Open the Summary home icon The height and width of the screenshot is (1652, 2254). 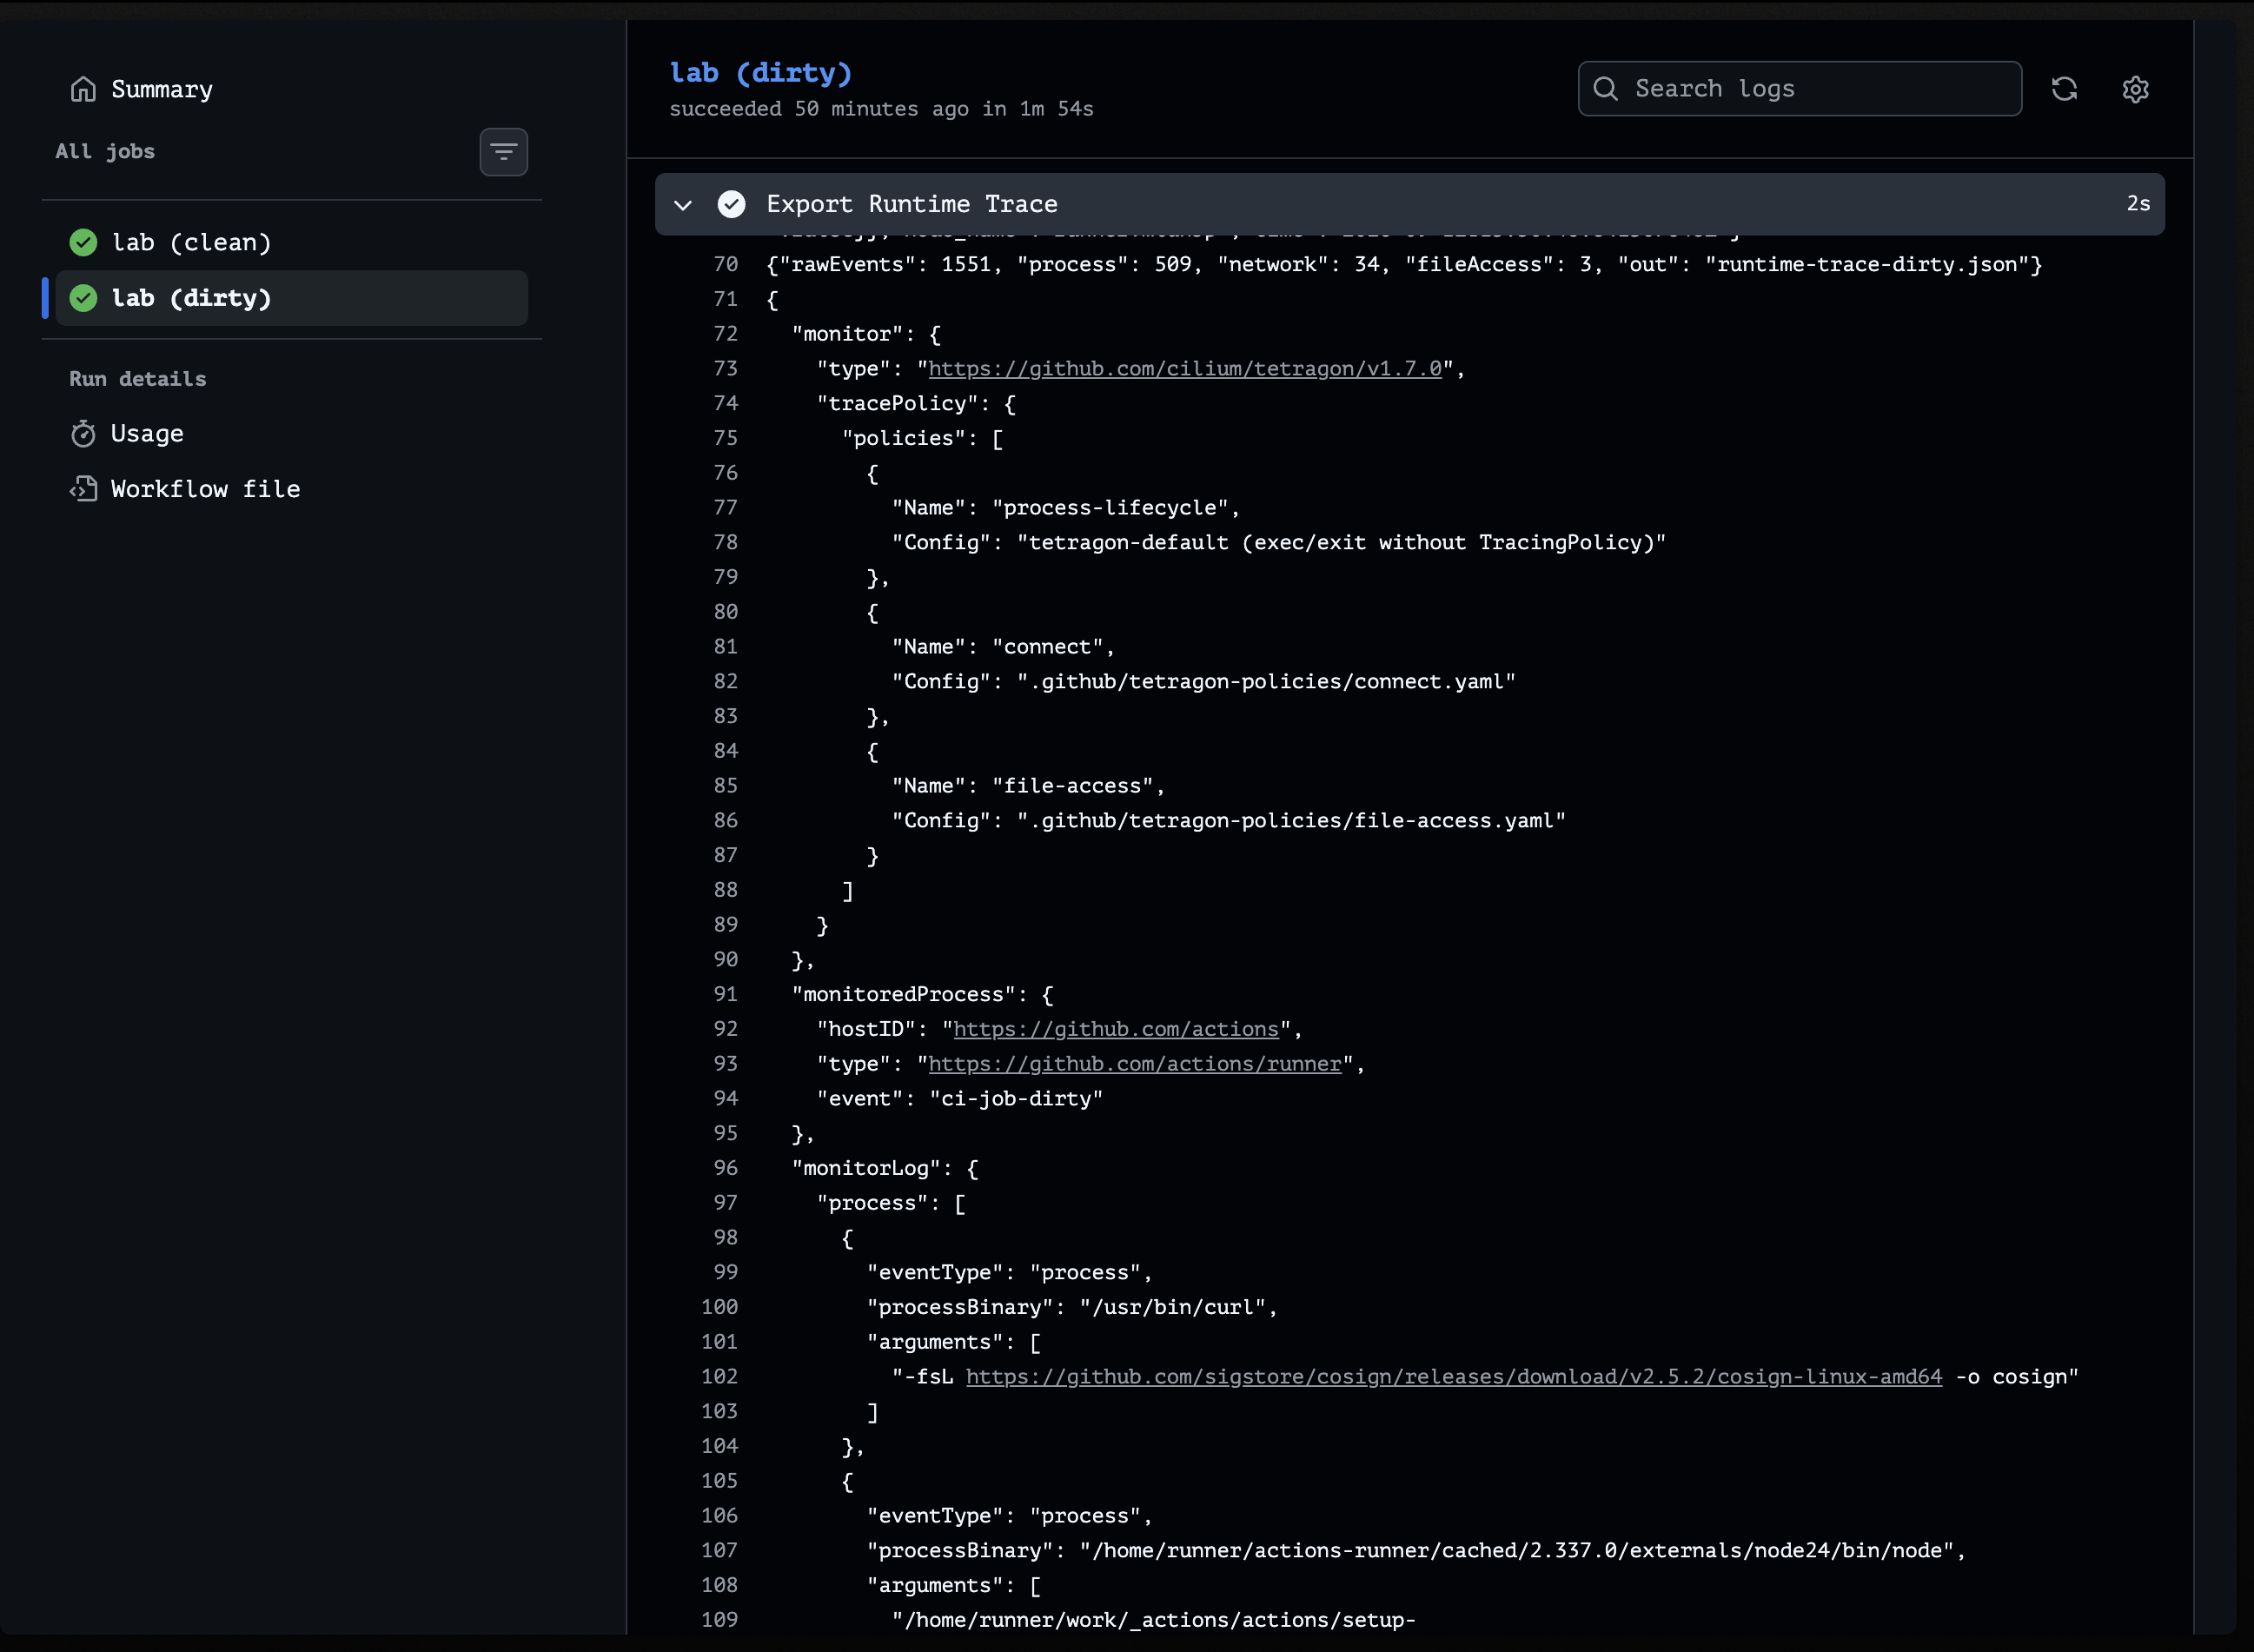[83, 89]
